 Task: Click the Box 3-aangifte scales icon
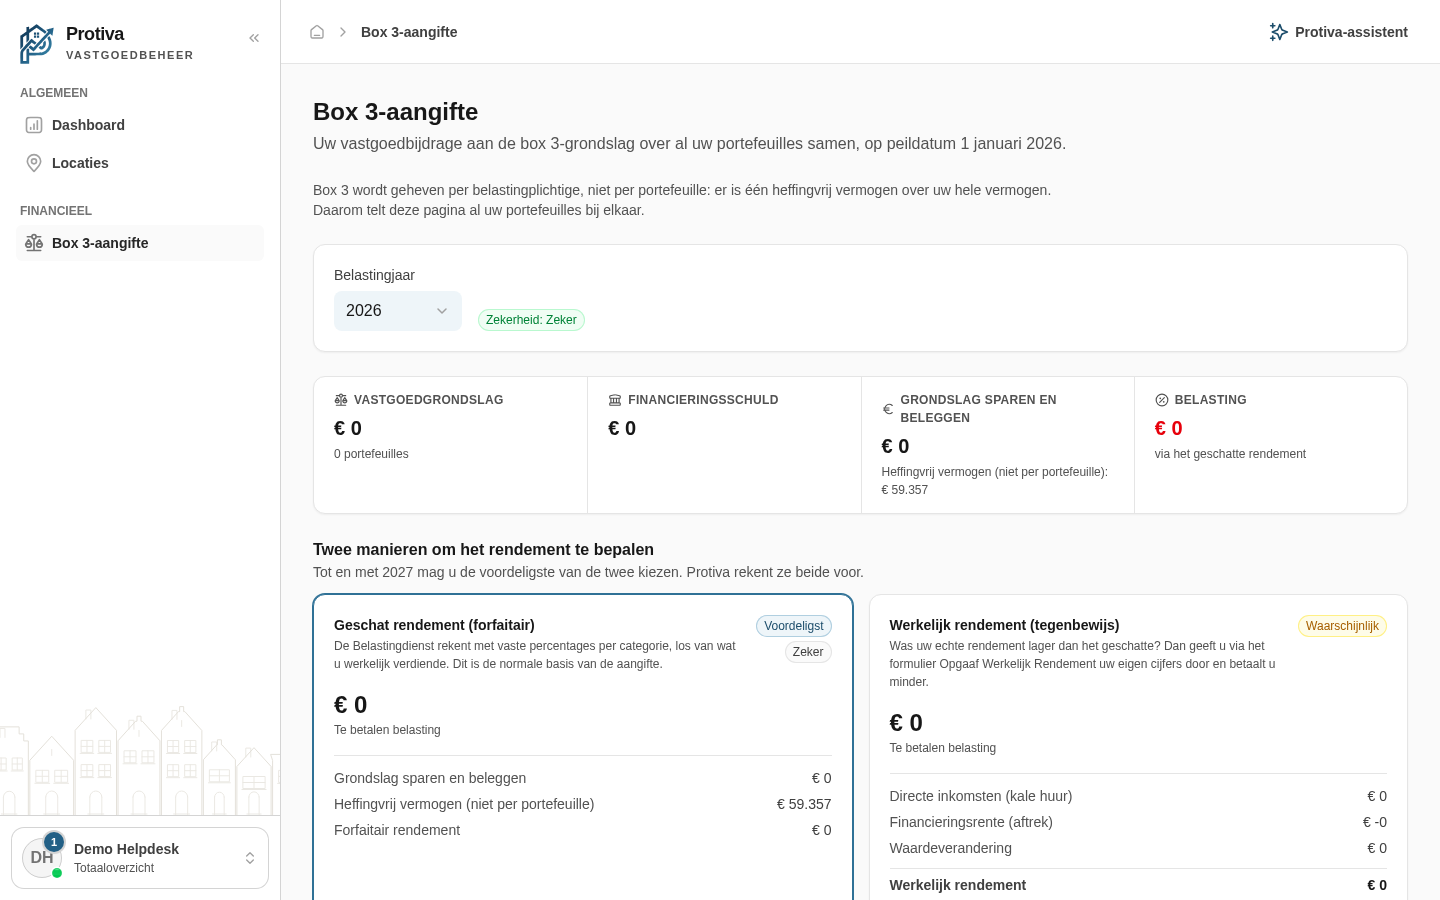point(34,243)
